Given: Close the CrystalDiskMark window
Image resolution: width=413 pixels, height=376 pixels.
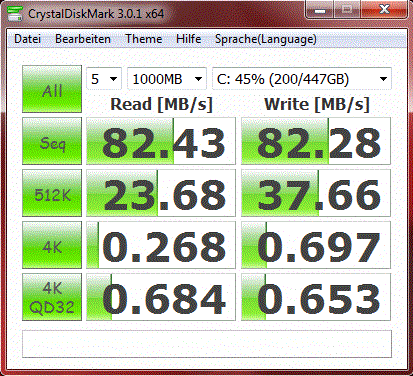Looking at the screenshot, I should pyautogui.click(x=384, y=10).
